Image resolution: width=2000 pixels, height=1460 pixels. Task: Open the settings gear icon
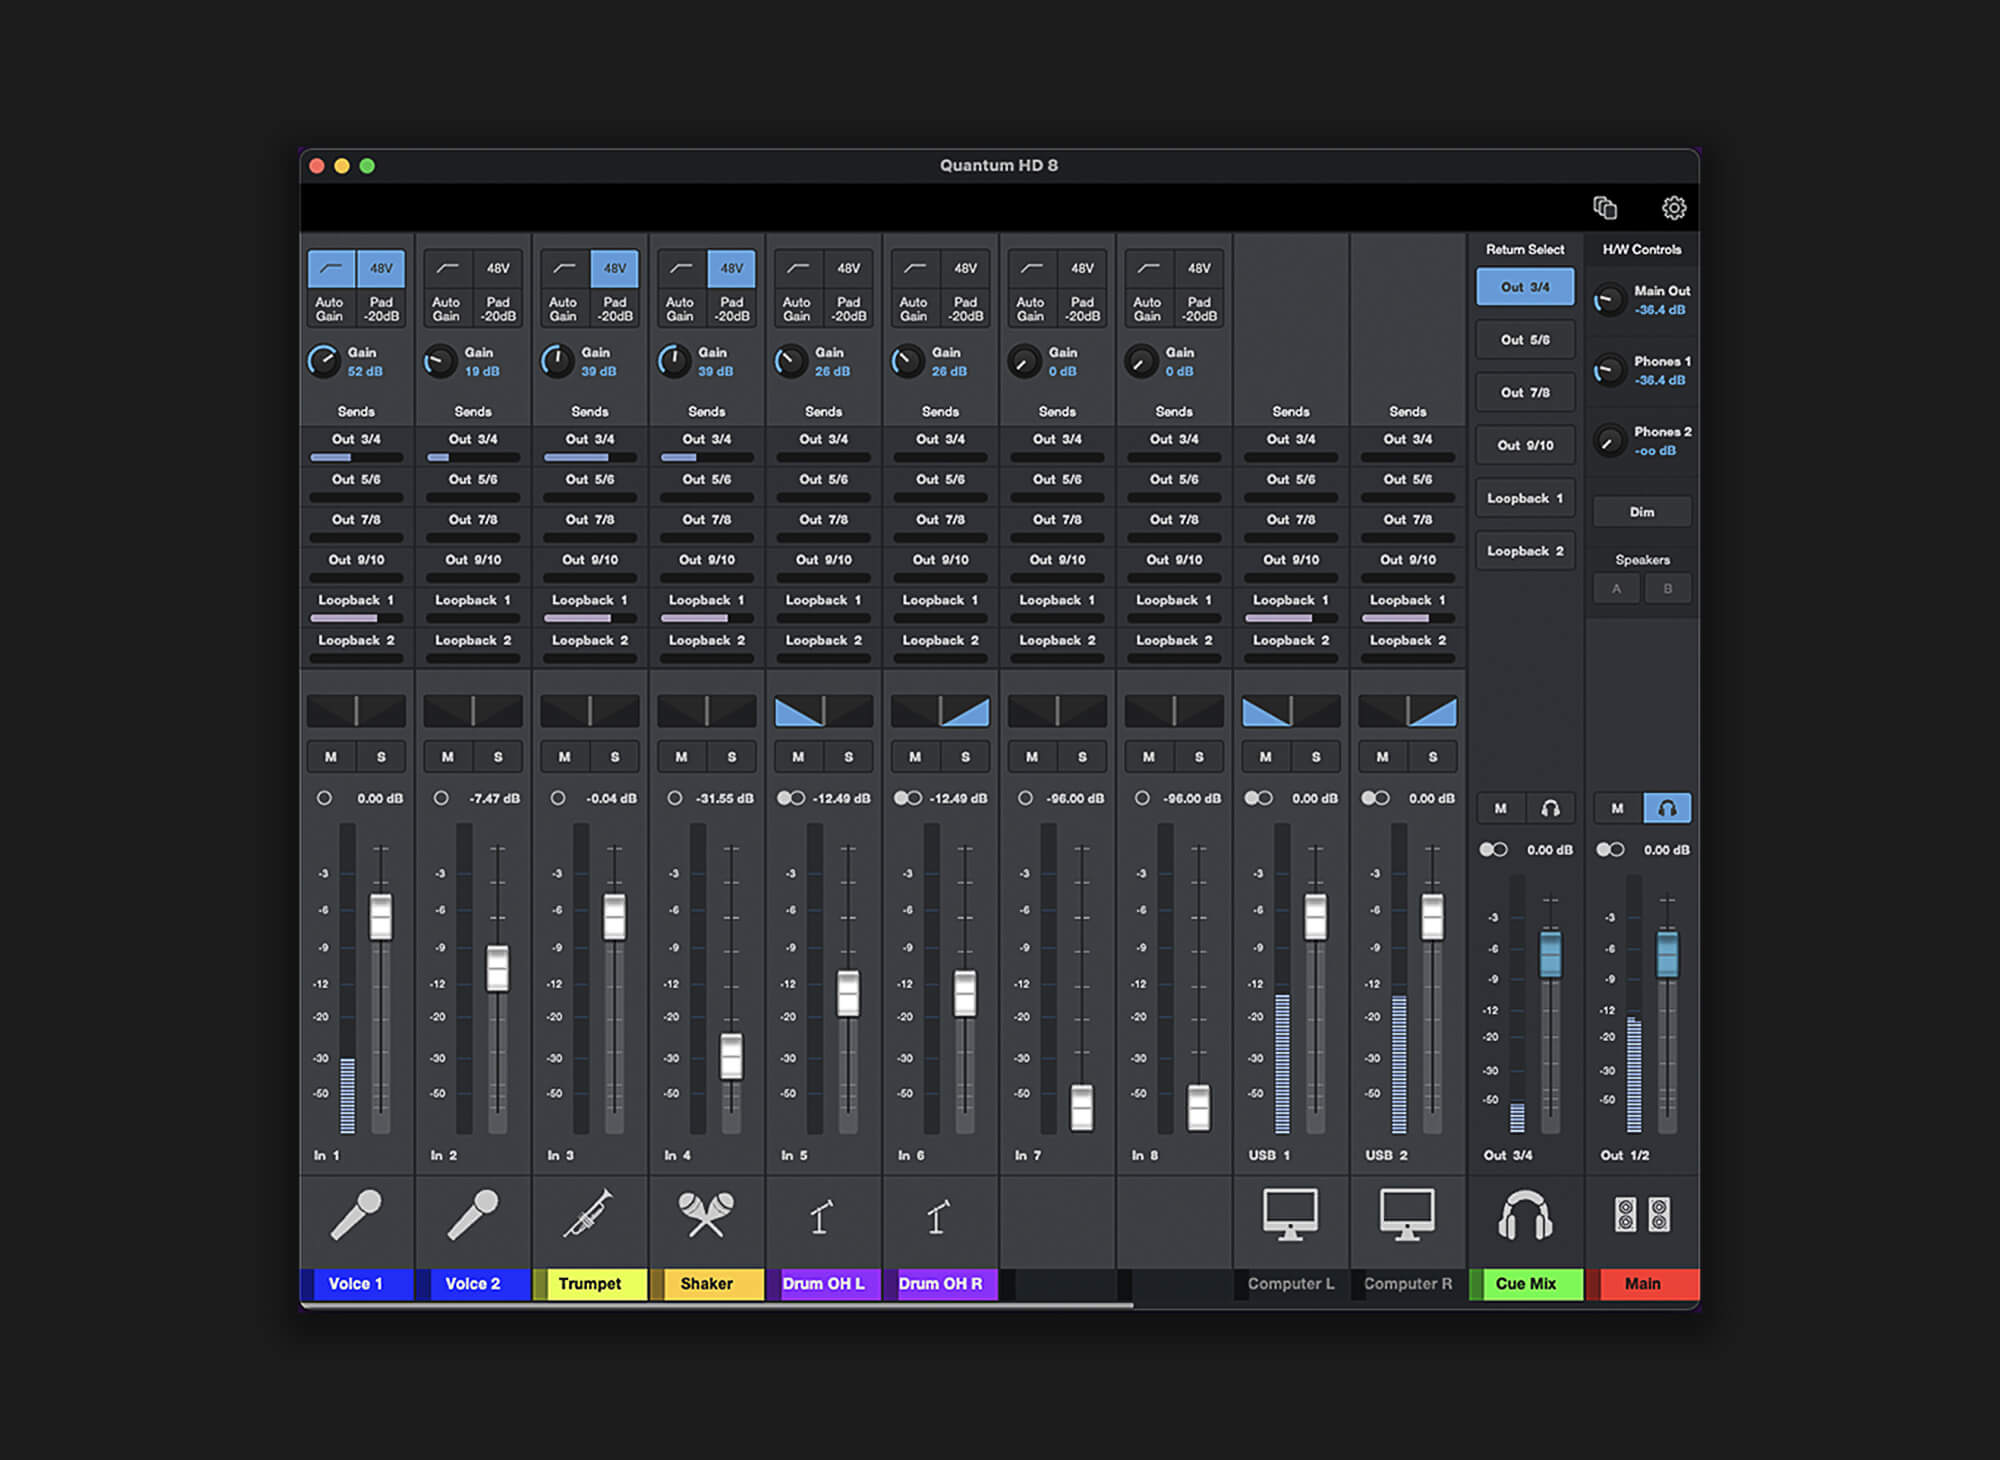tap(1673, 208)
